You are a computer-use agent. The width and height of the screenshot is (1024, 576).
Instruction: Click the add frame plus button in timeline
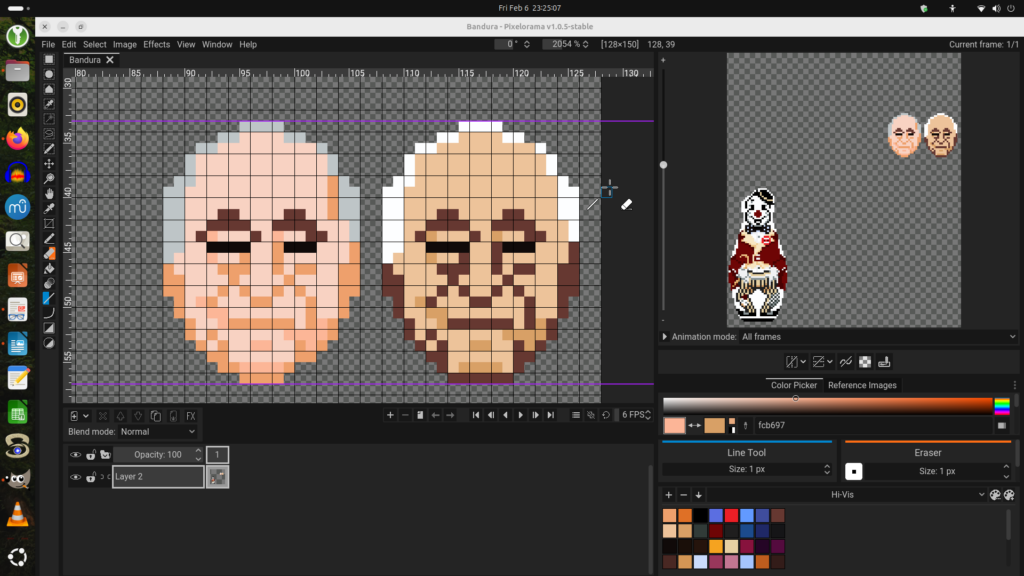390,415
